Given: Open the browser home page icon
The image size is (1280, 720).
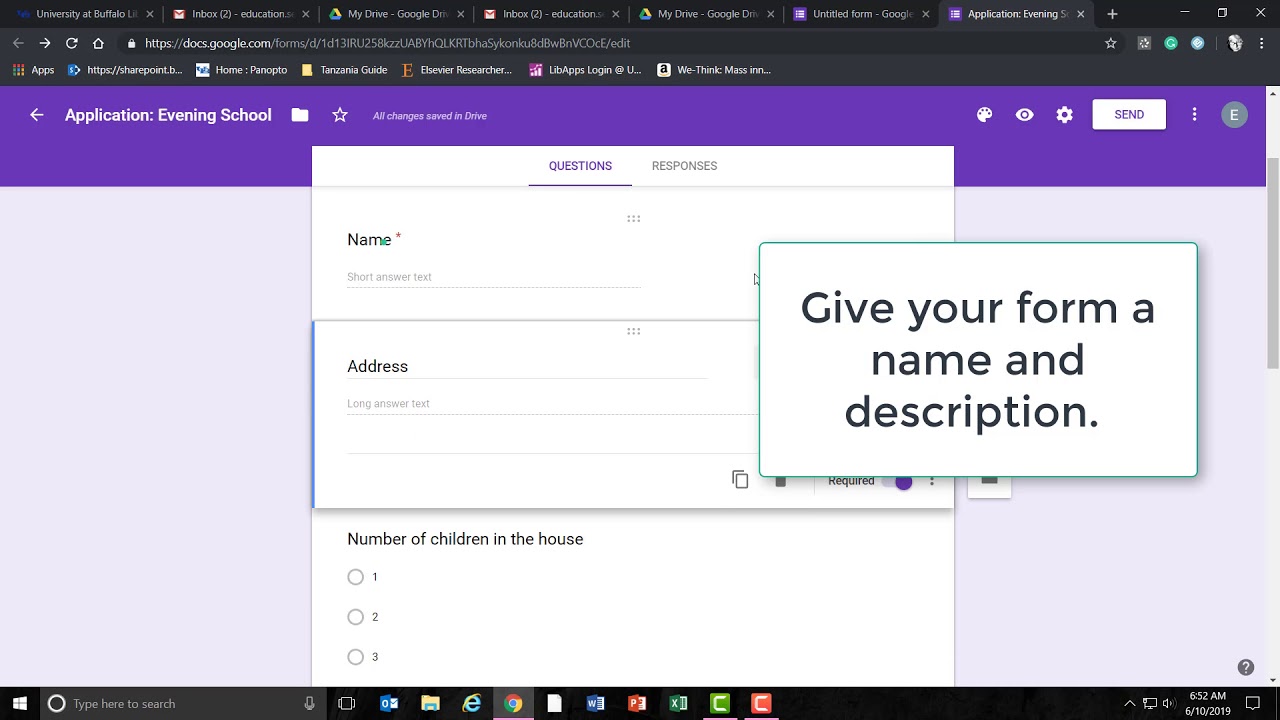Looking at the screenshot, I should (98, 43).
